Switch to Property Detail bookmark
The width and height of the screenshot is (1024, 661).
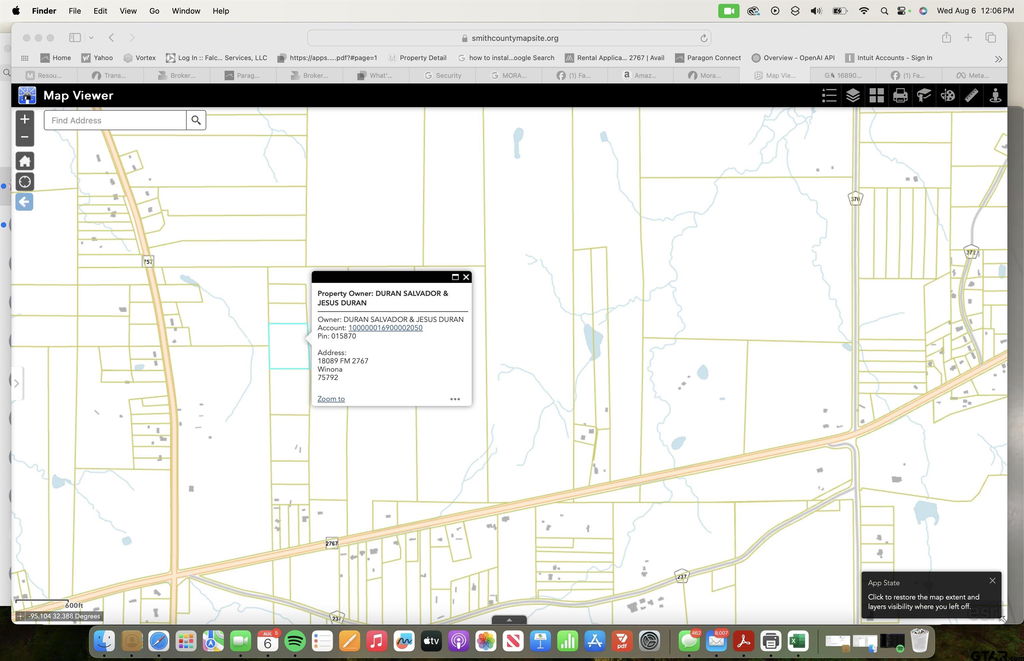coord(422,58)
